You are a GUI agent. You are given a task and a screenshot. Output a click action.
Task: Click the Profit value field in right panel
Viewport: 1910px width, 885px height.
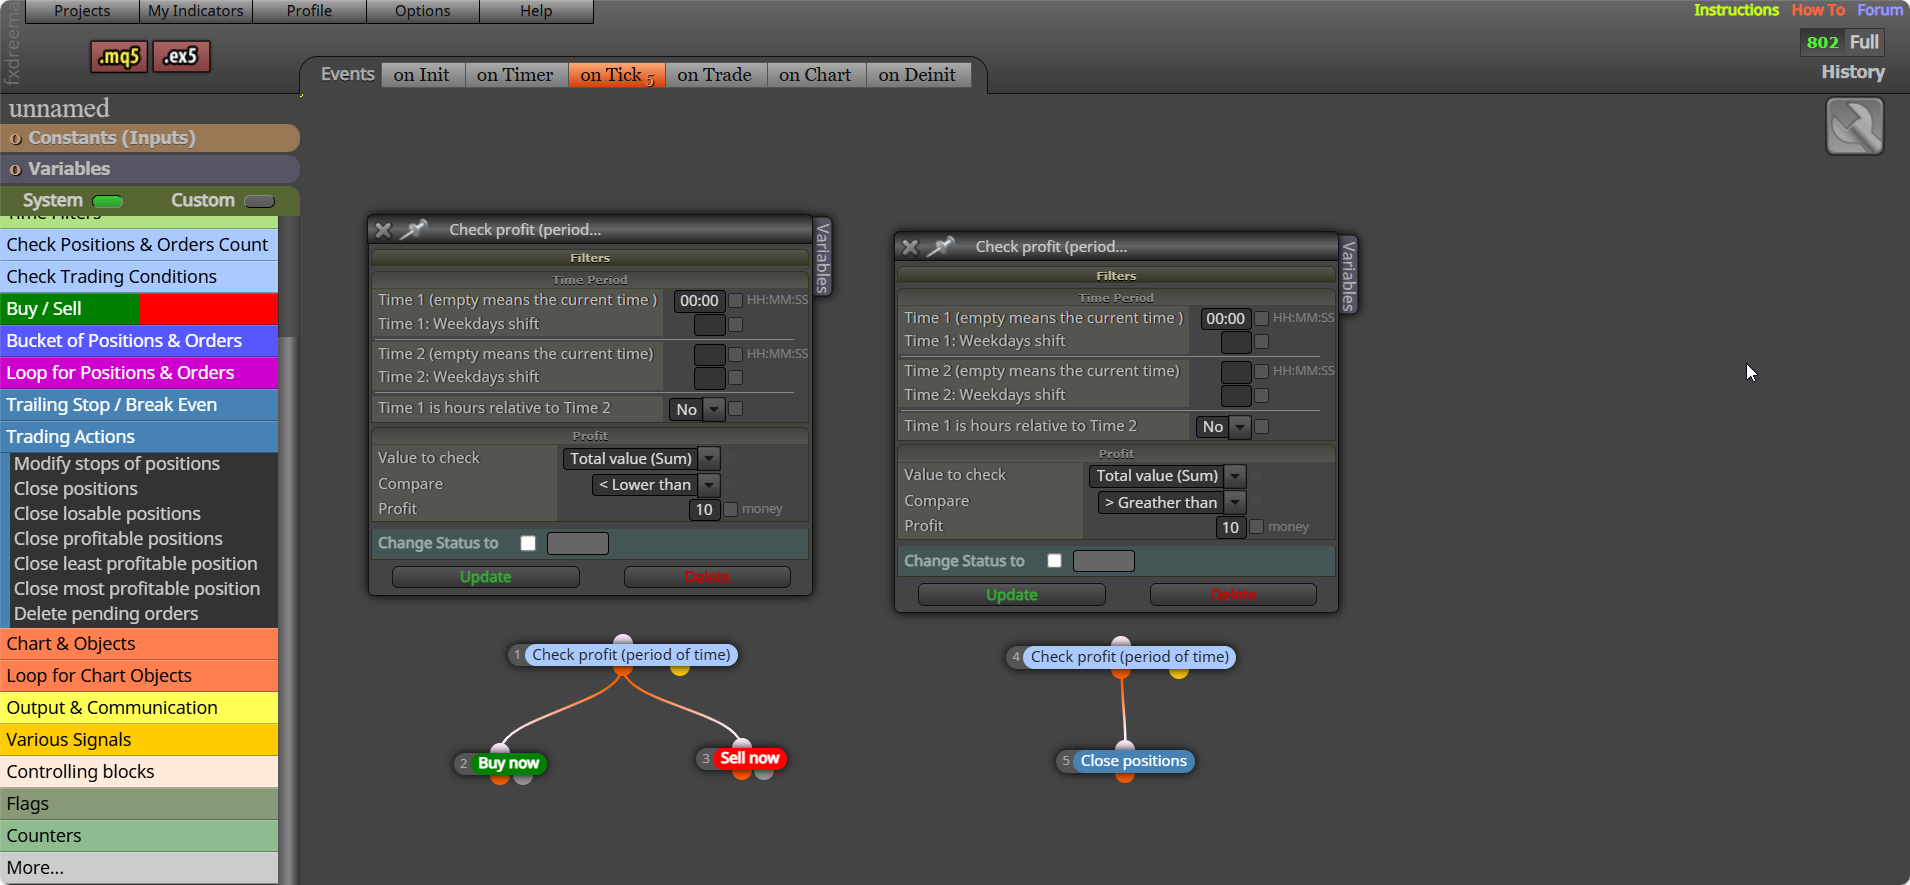coord(1230,527)
